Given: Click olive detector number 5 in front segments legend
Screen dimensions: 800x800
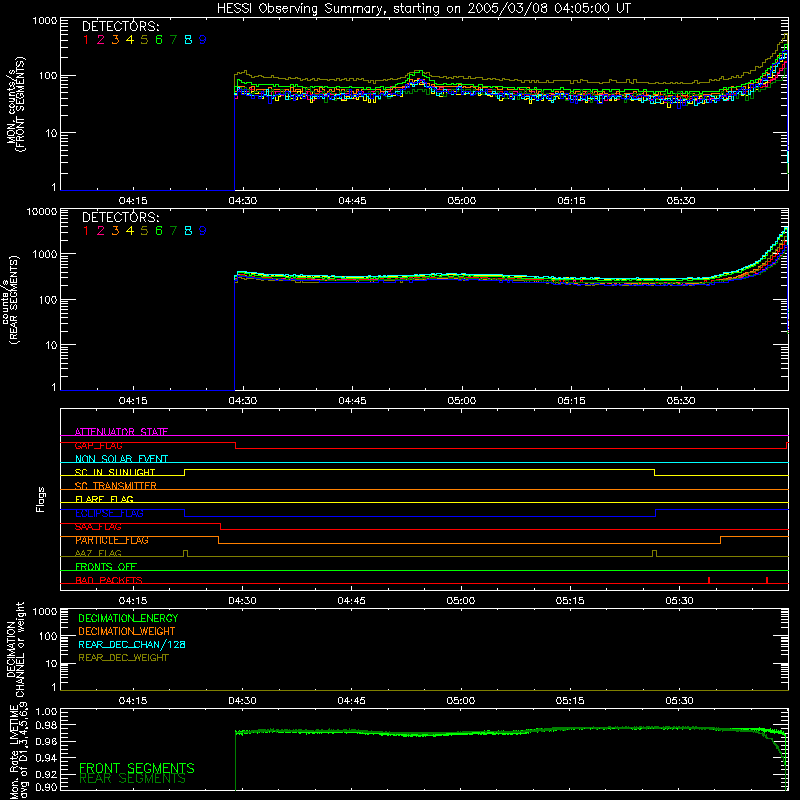Looking at the screenshot, I should coord(144,40).
